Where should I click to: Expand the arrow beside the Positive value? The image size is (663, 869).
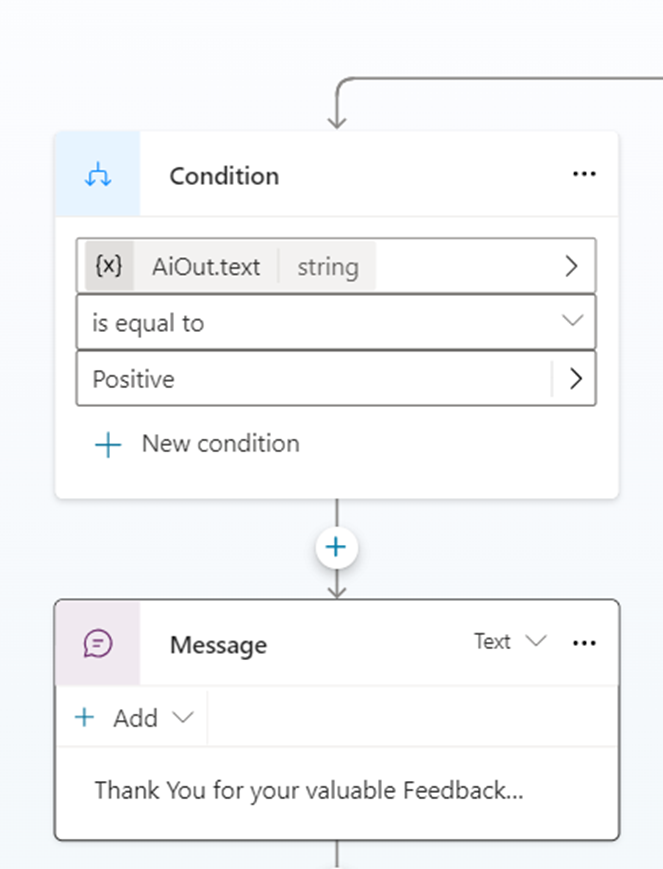(x=576, y=379)
